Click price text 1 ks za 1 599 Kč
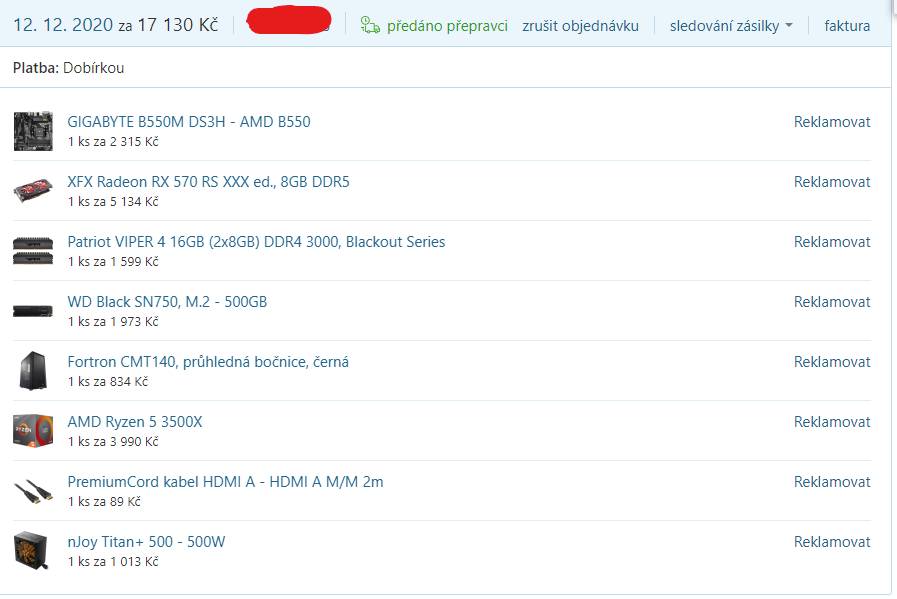The width and height of the screenshot is (897, 599). point(113,262)
